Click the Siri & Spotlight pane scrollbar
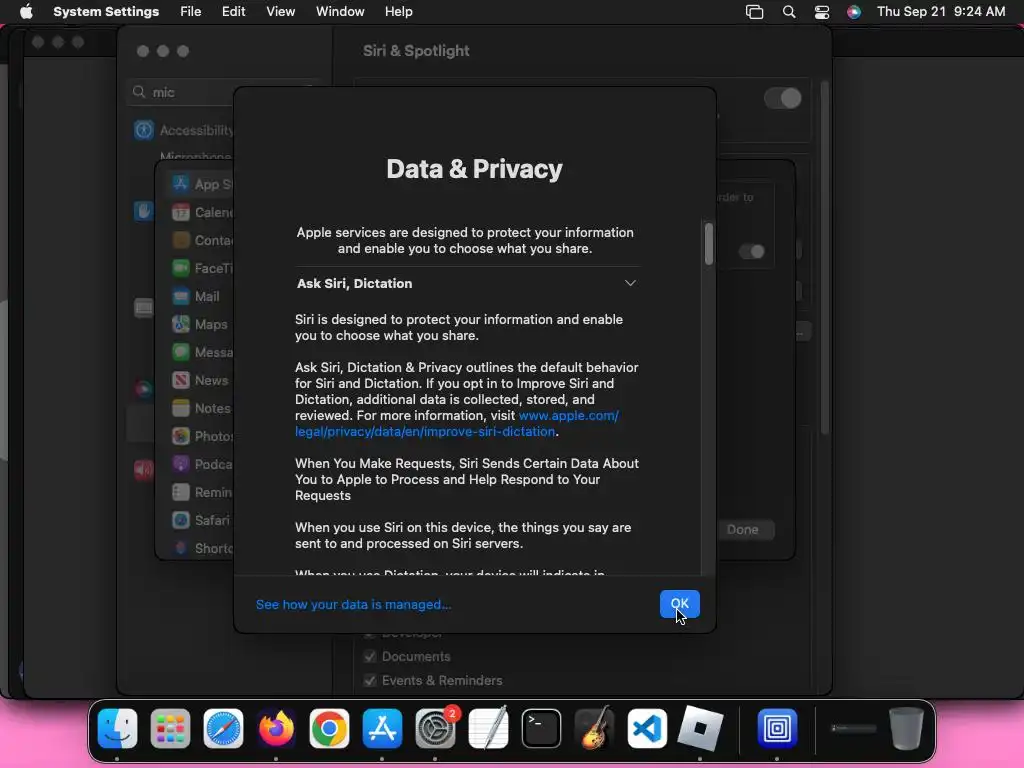The height and width of the screenshot is (768, 1024). point(824,258)
